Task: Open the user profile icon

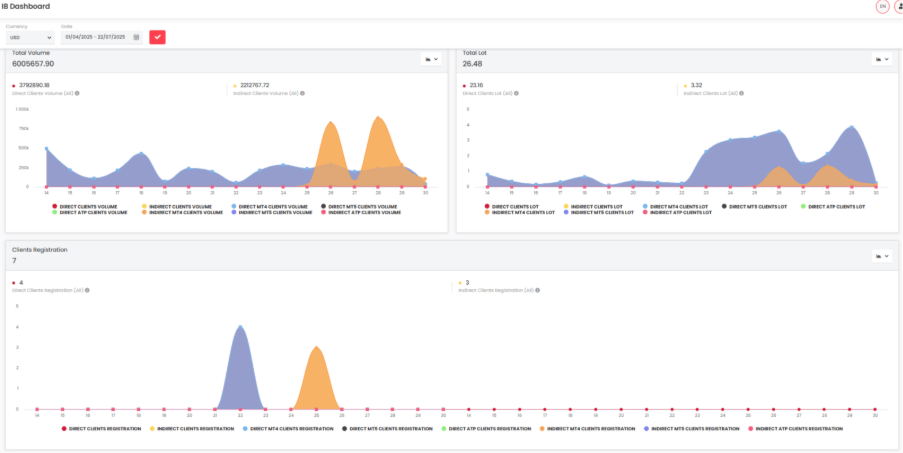Action: [898, 6]
